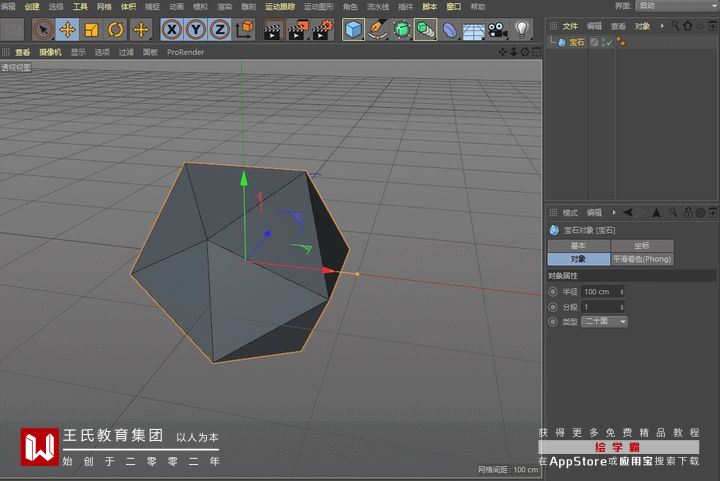720x481 pixels.
Task: Open the 选择 (Select) menu
Action: click(56, 6)
